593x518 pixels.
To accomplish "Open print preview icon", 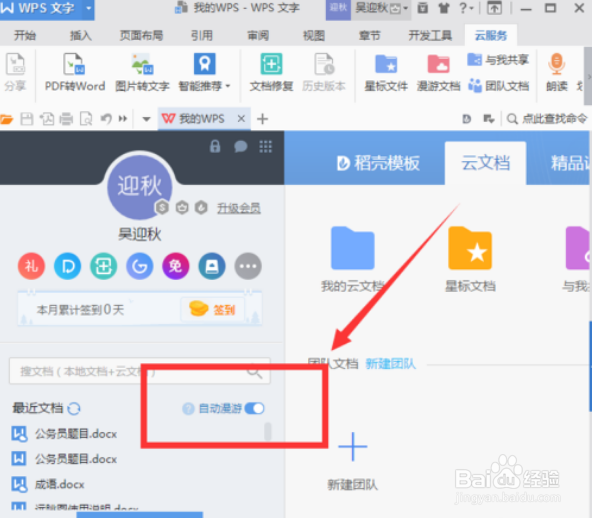I will 86,119.
